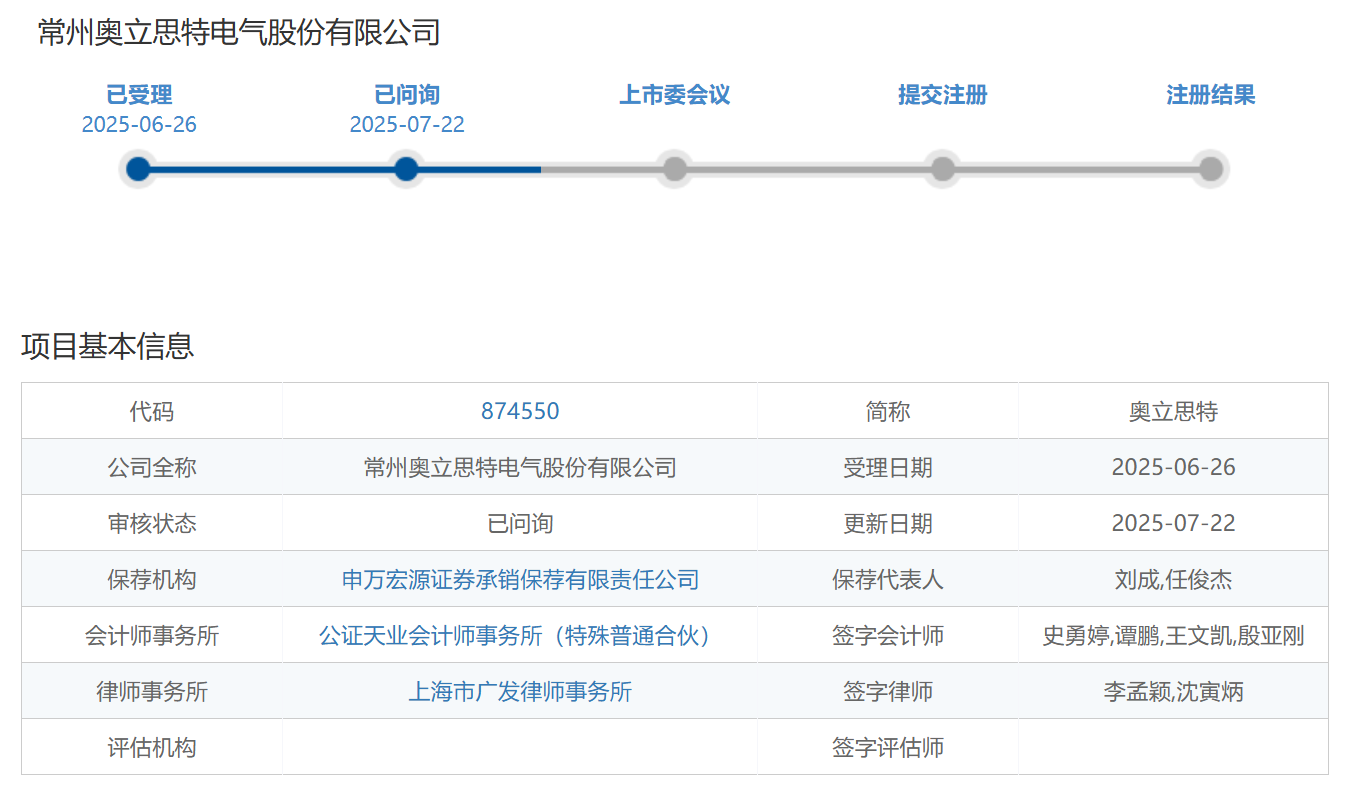
Task: Select the 注册结果 stage label
Action: [x=1211, y=95]
